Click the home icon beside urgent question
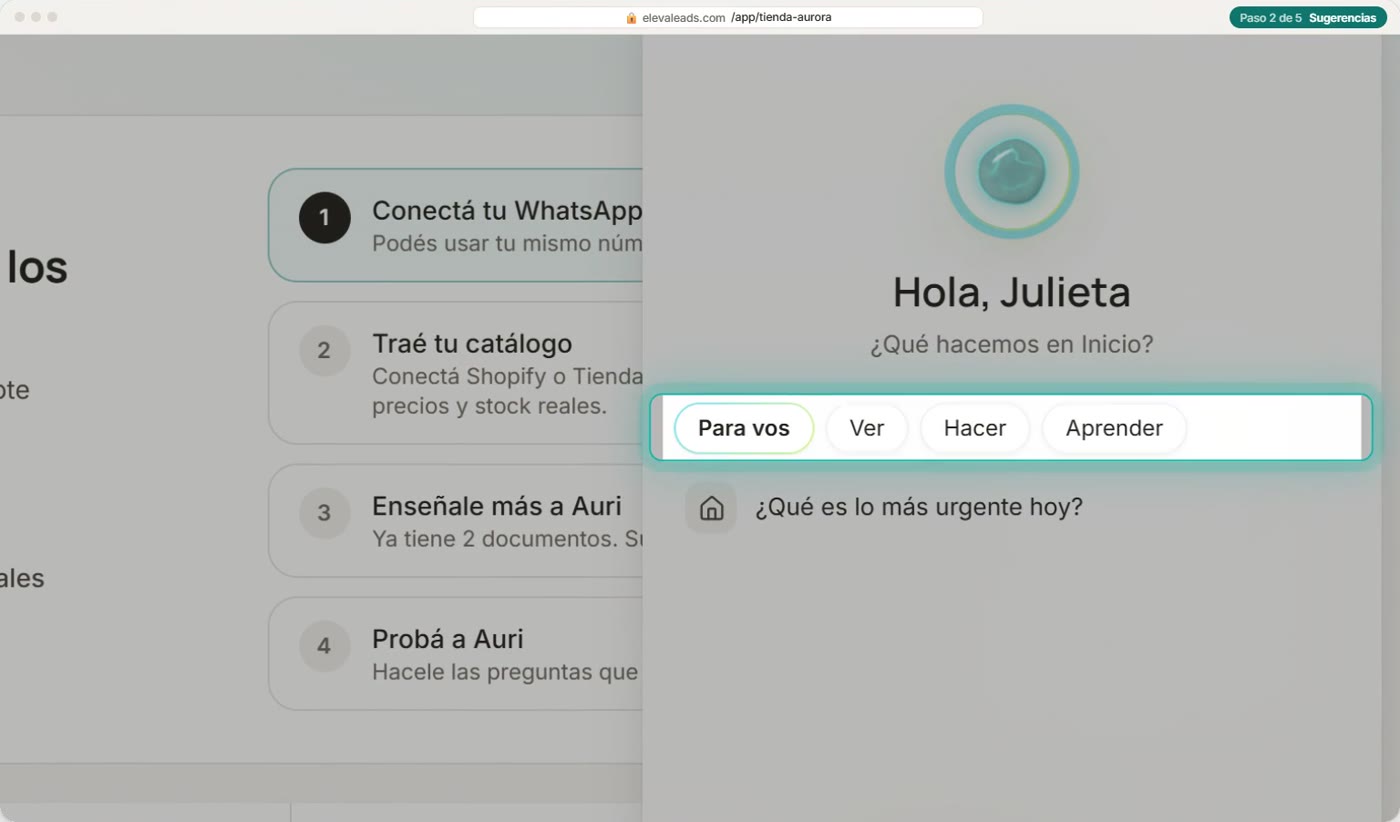This screenshot has height=822, width=1400. click(x=711, y=508)
